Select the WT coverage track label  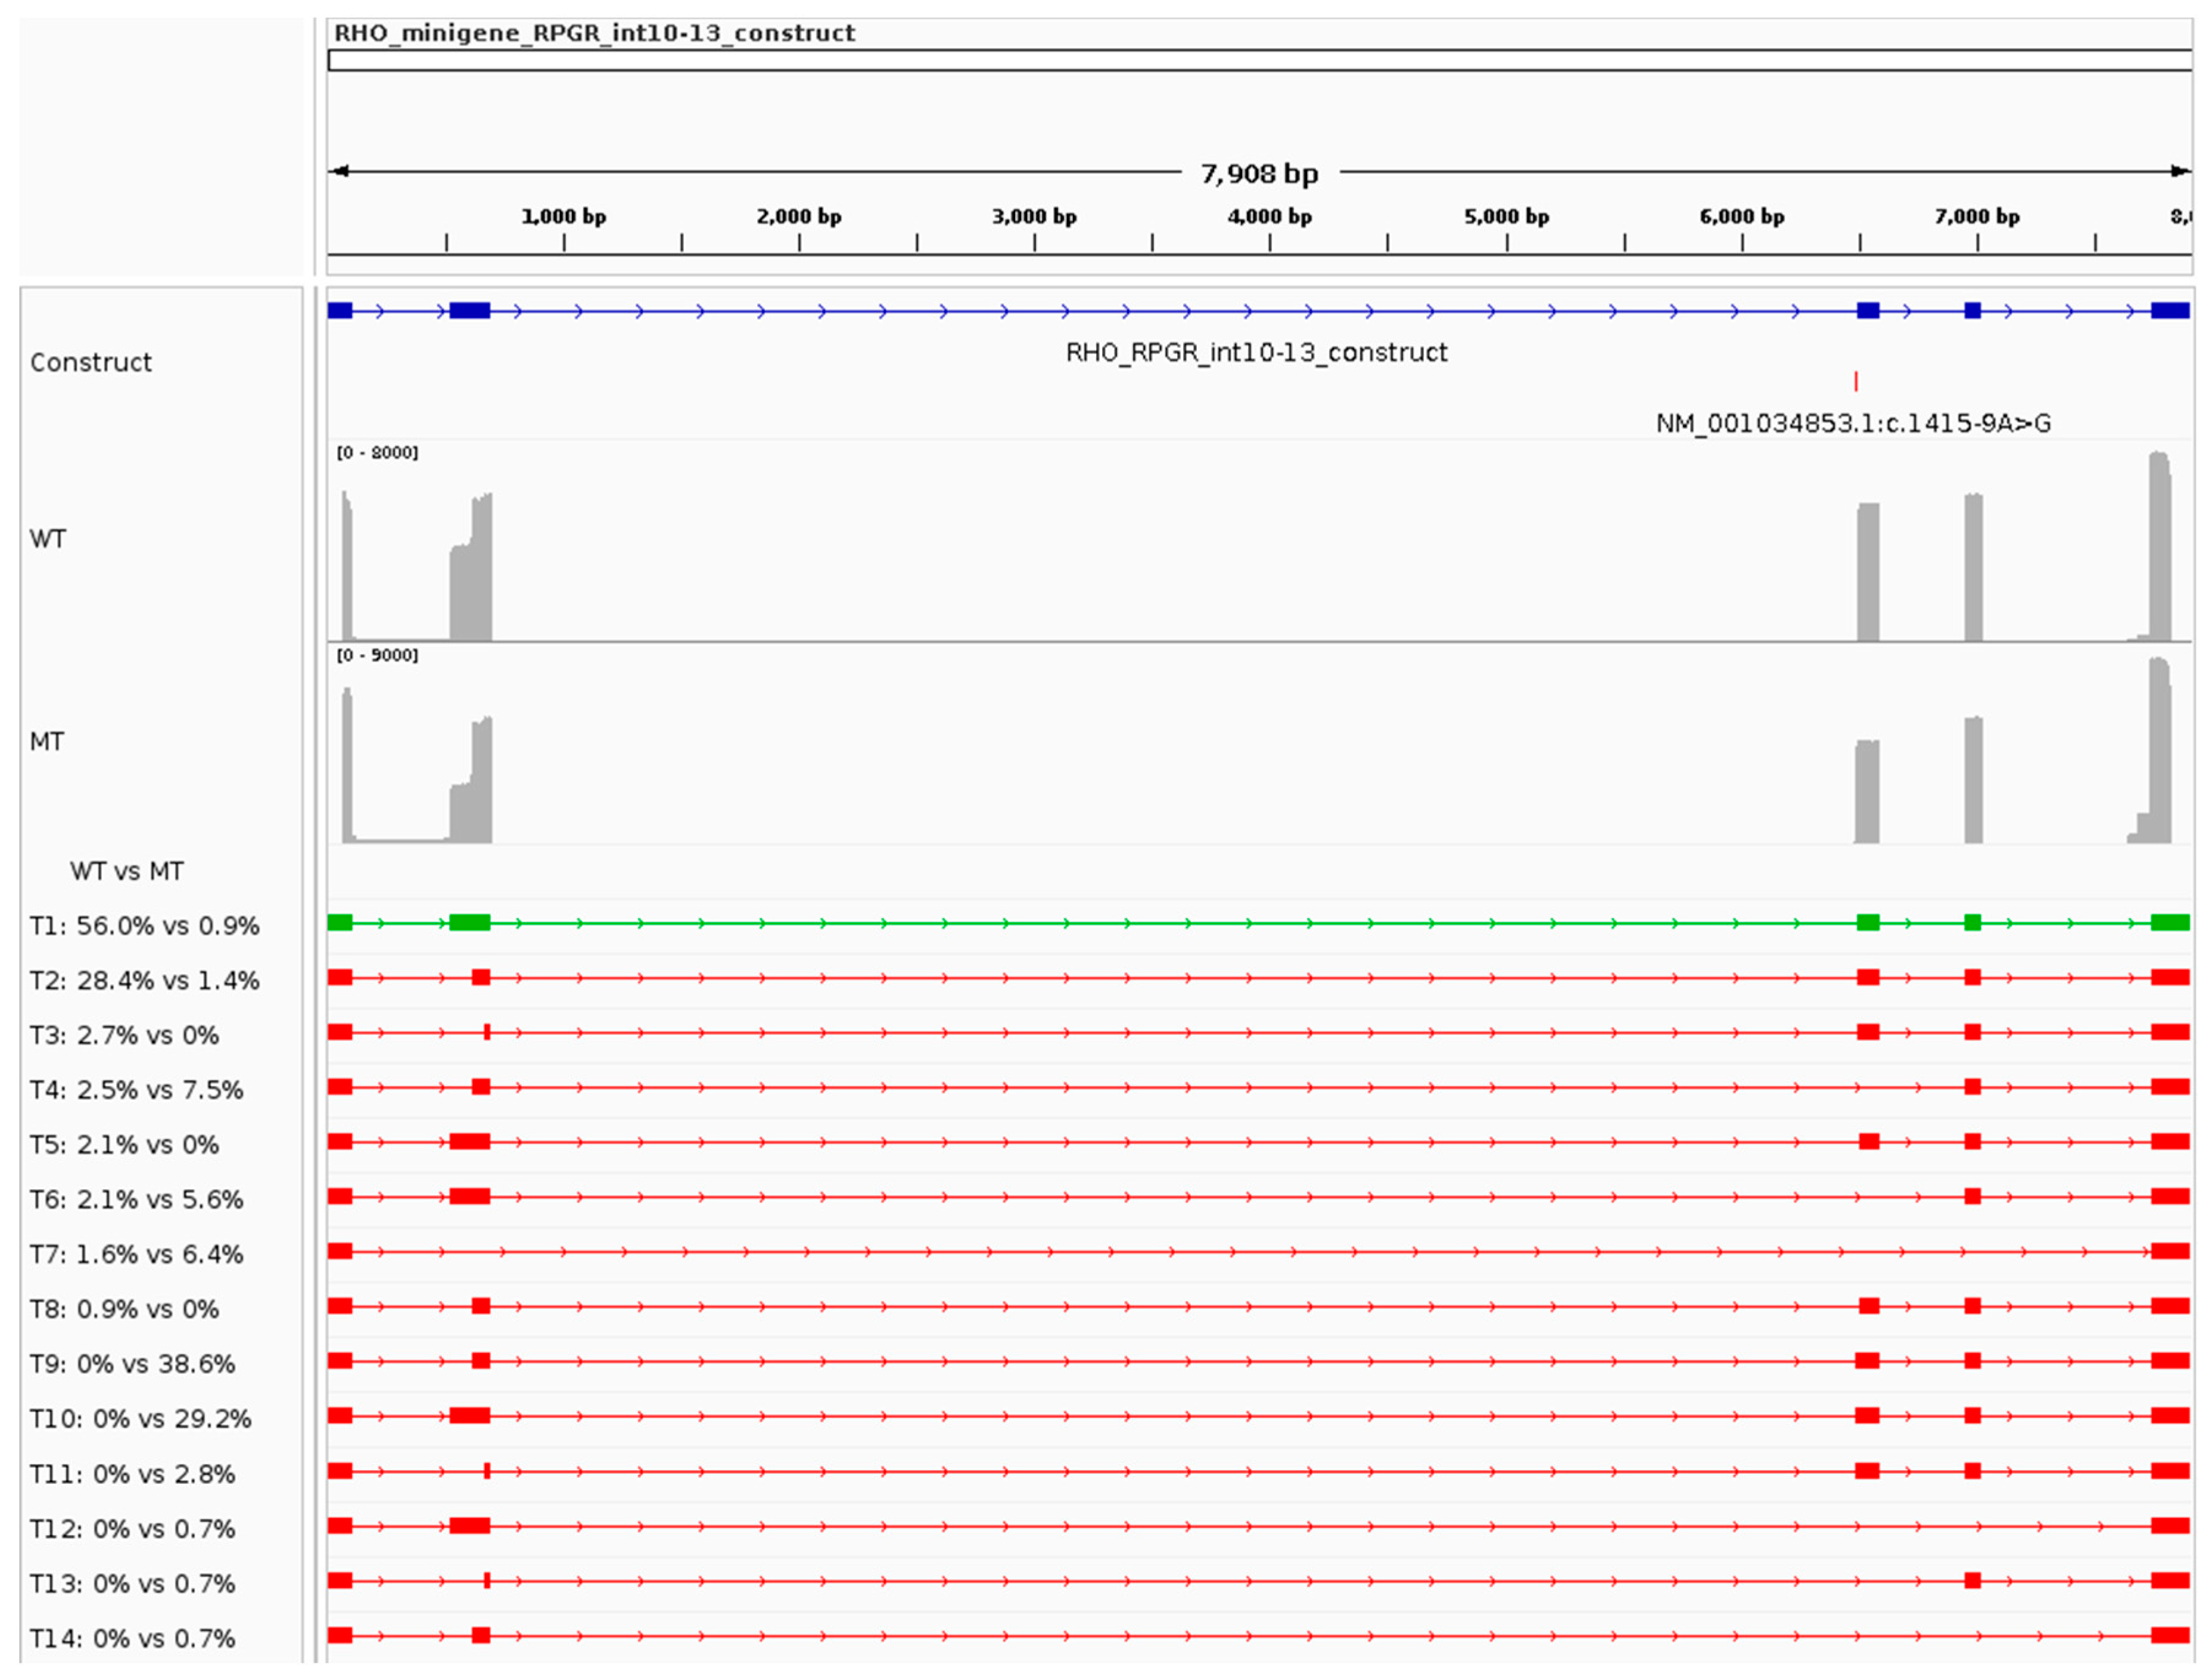click(48, 539)
